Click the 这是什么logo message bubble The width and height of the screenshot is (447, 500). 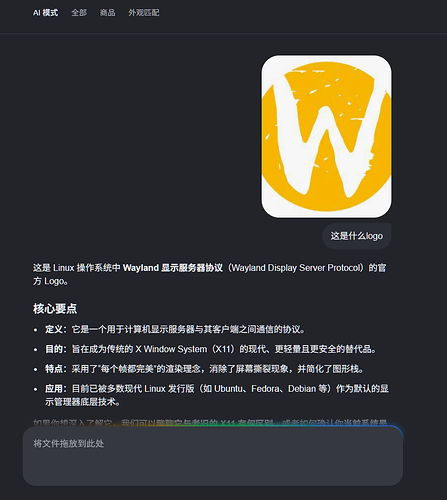(x=357, y=236)
